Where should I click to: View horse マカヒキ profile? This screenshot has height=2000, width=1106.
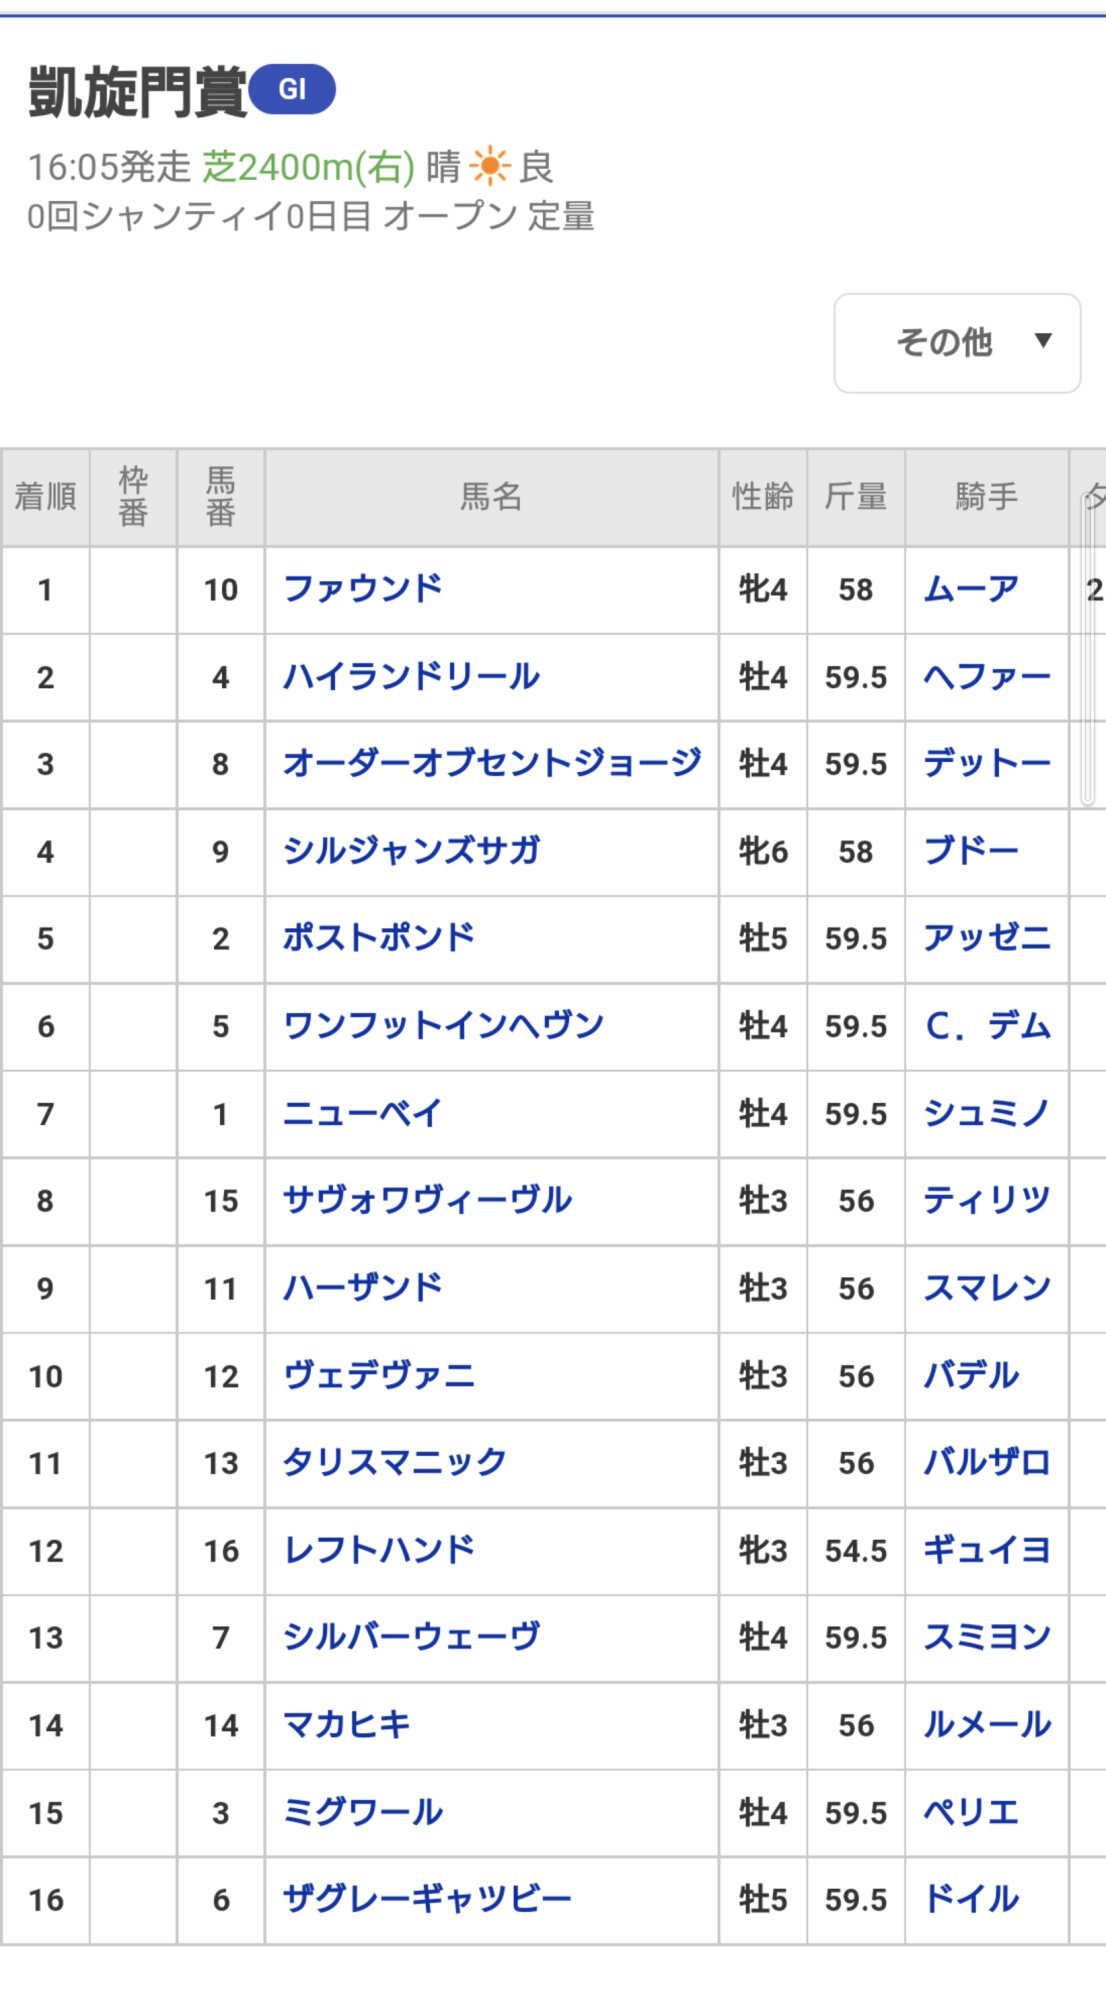[x=347, y=1725]
